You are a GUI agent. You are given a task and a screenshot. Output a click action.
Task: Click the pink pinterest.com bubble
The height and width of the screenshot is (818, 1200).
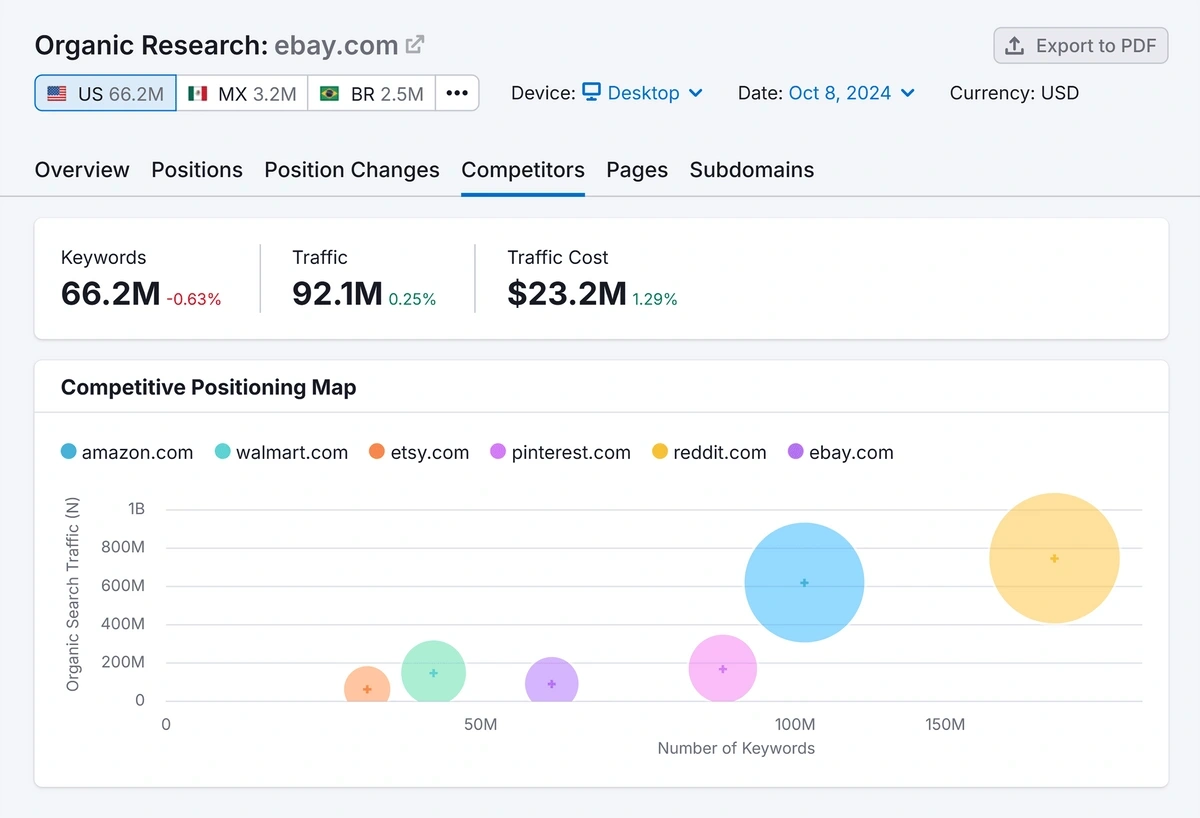pos(722,669)
